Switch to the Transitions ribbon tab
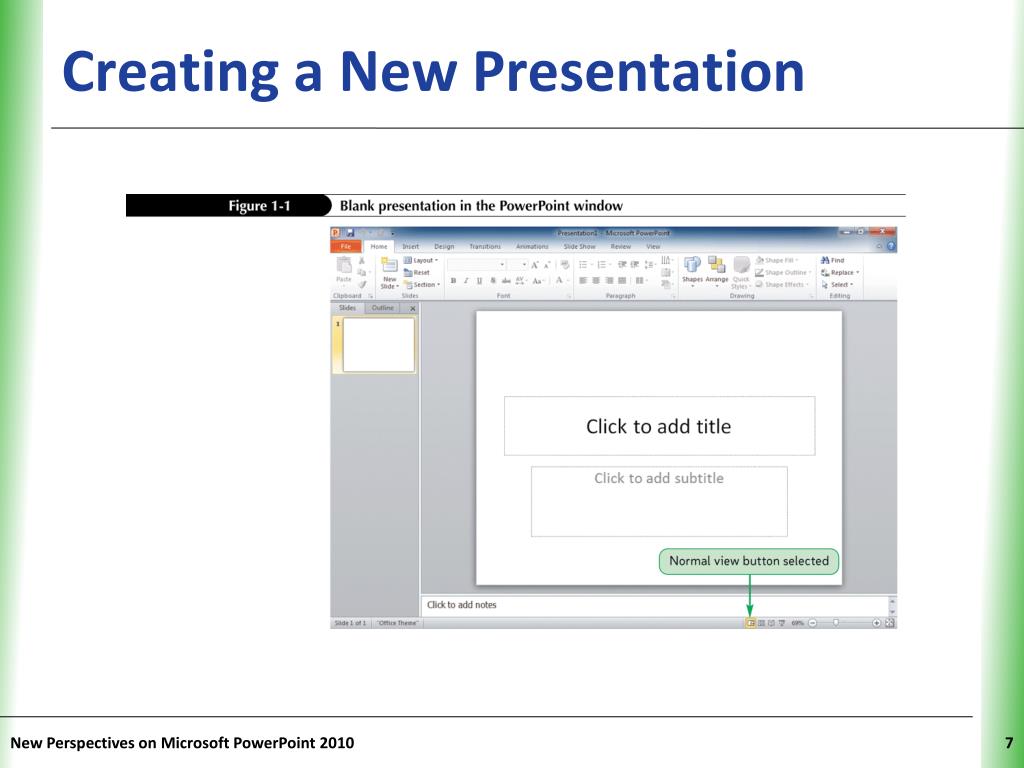 [485, 246]
